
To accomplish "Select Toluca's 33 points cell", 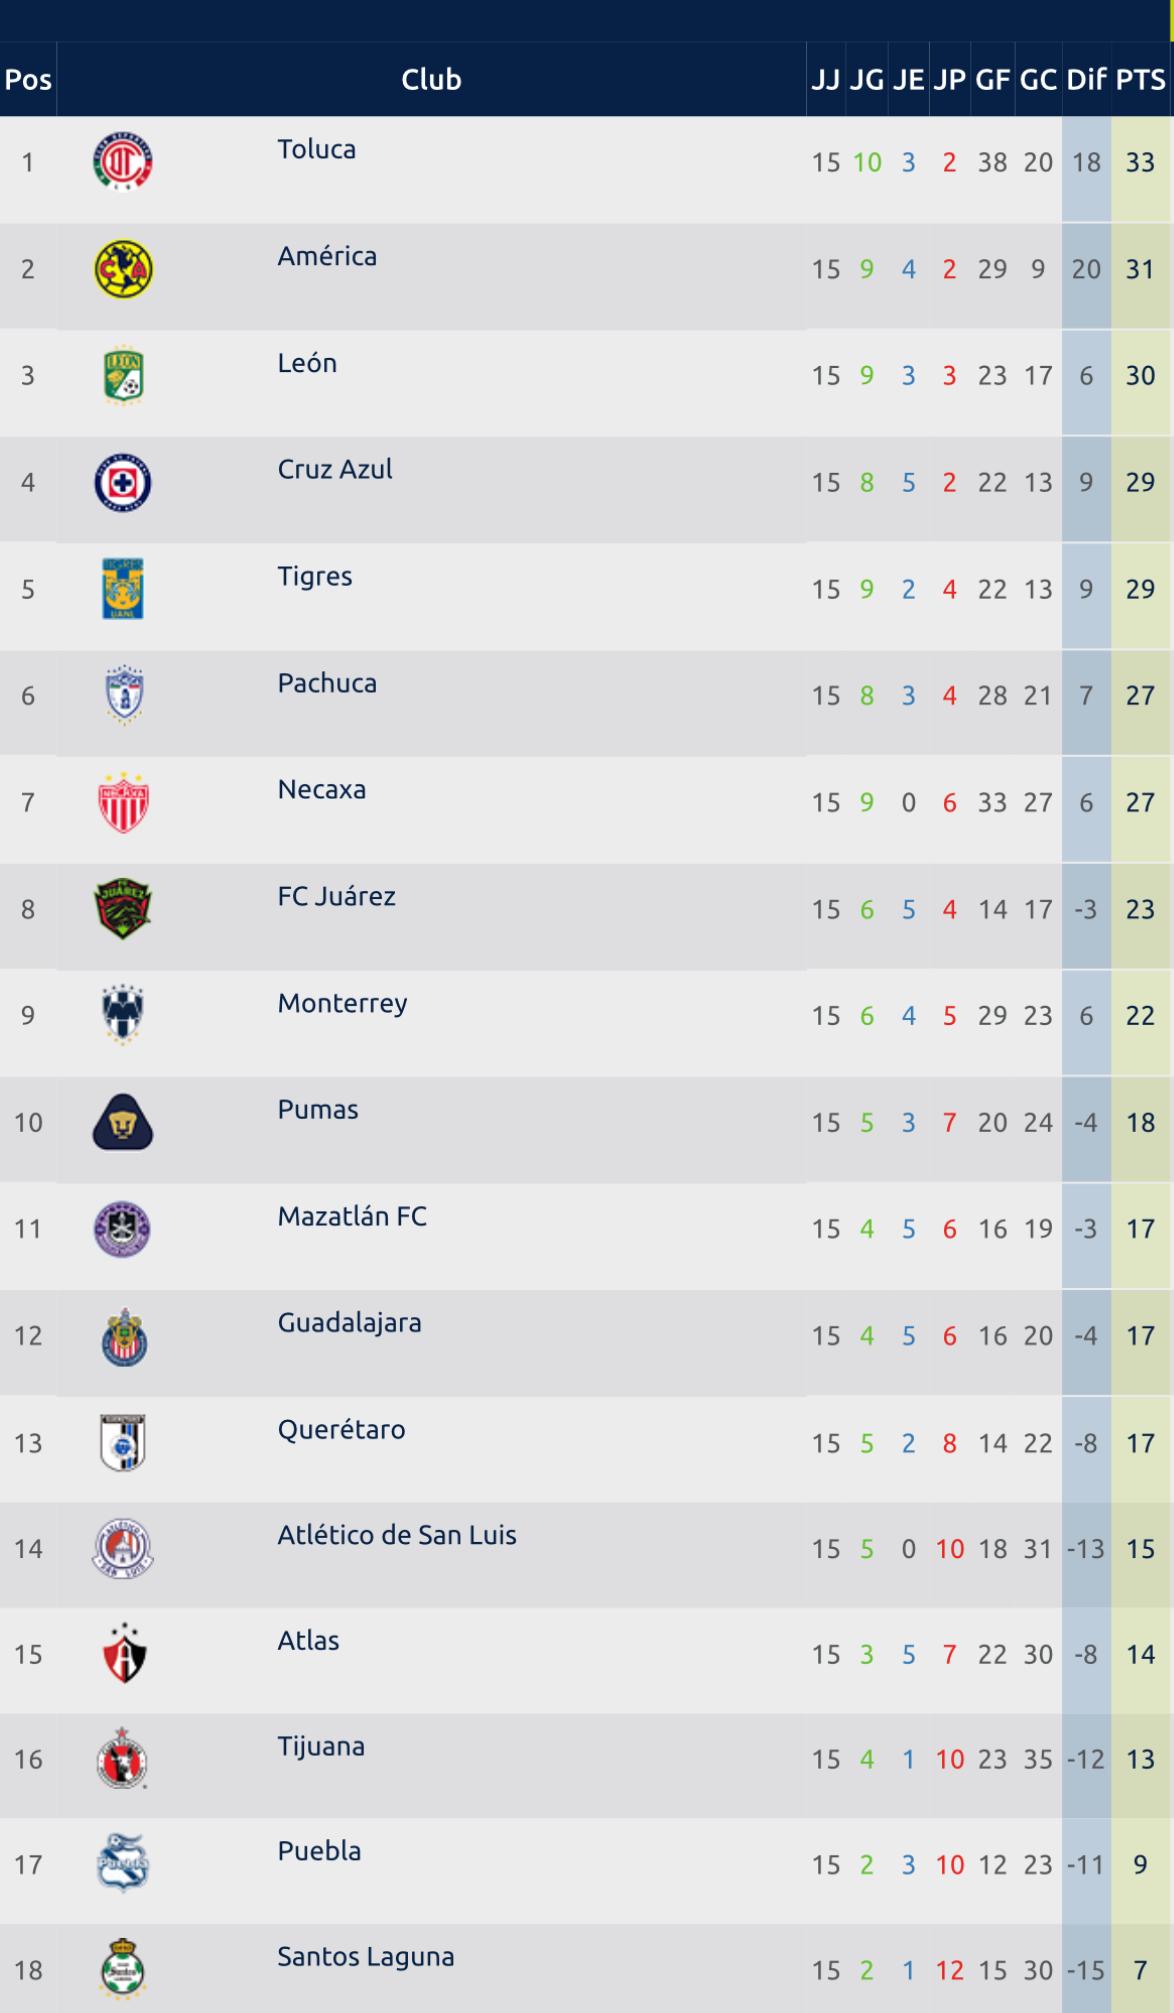I will 1140,162.
